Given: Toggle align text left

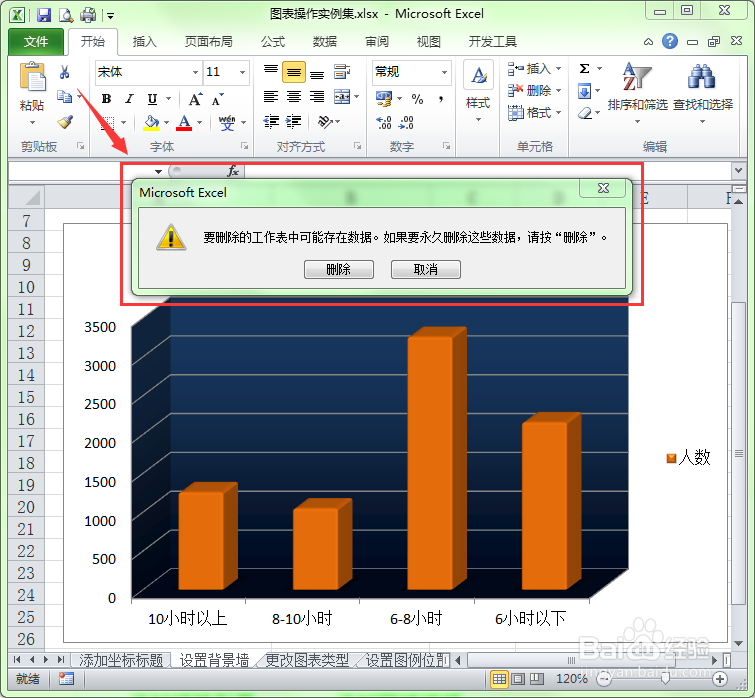Looking at the screenshot, I should [271, 97].
